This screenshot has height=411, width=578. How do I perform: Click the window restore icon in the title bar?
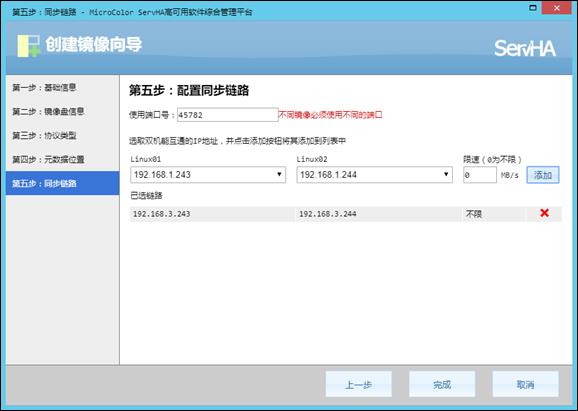pos(533,7)
